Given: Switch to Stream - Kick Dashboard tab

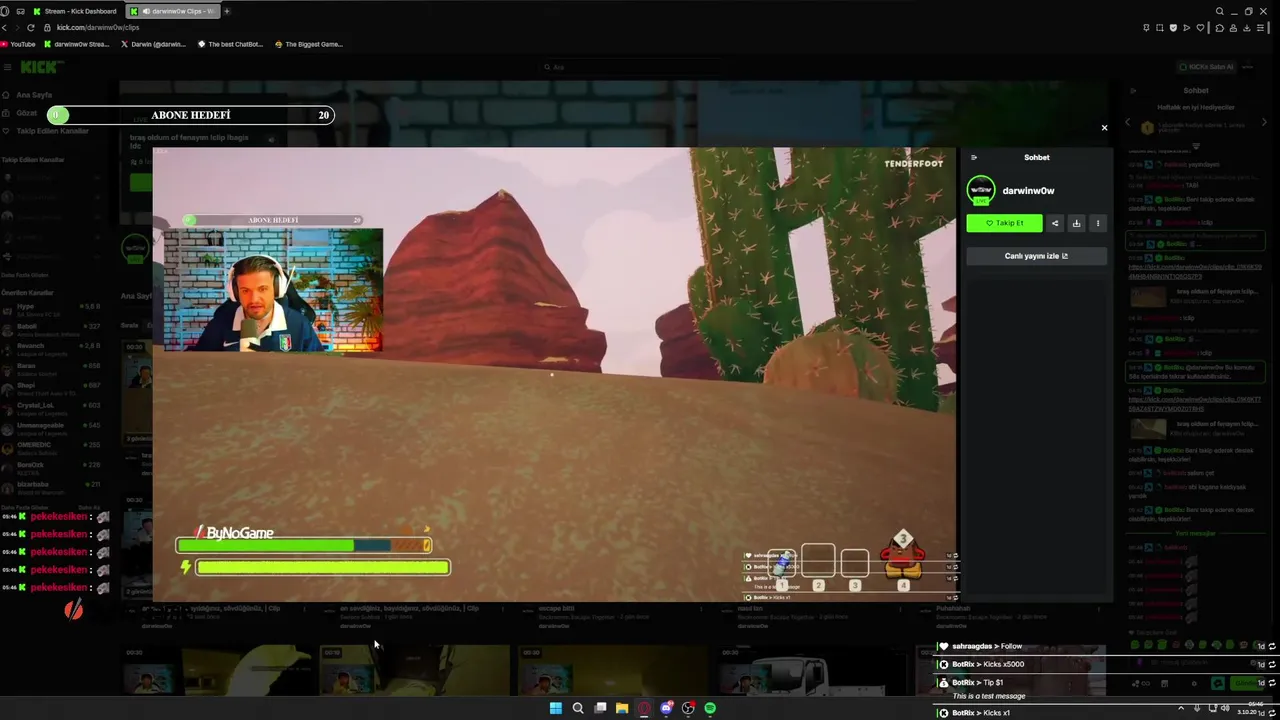Looking at the screenshot, I should tap(75, 11).
